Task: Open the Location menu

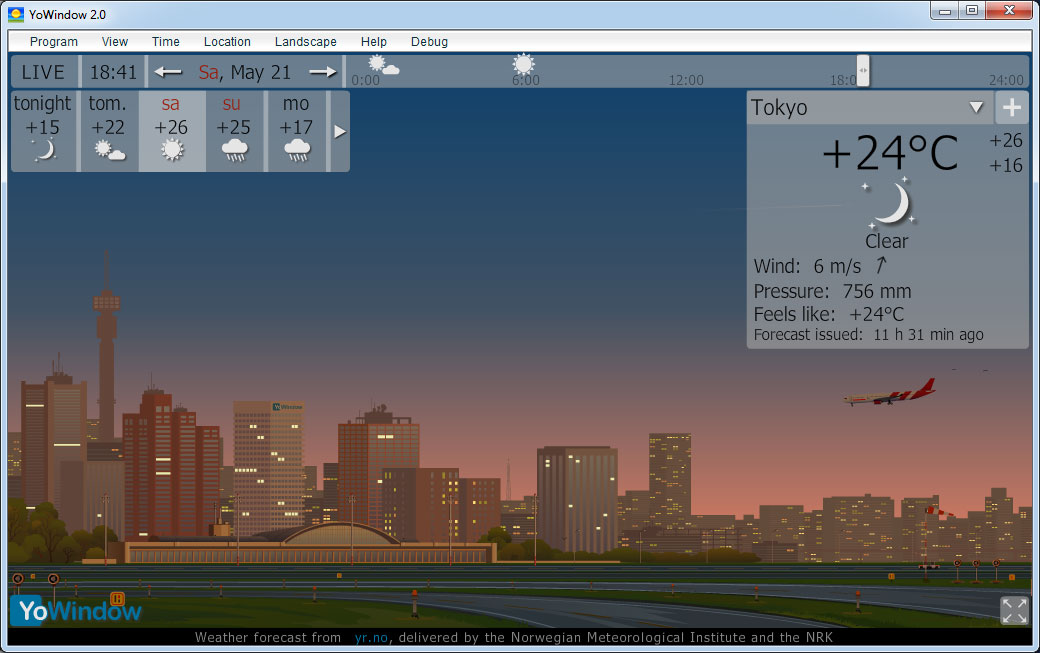Action: (x=227, y=42)
